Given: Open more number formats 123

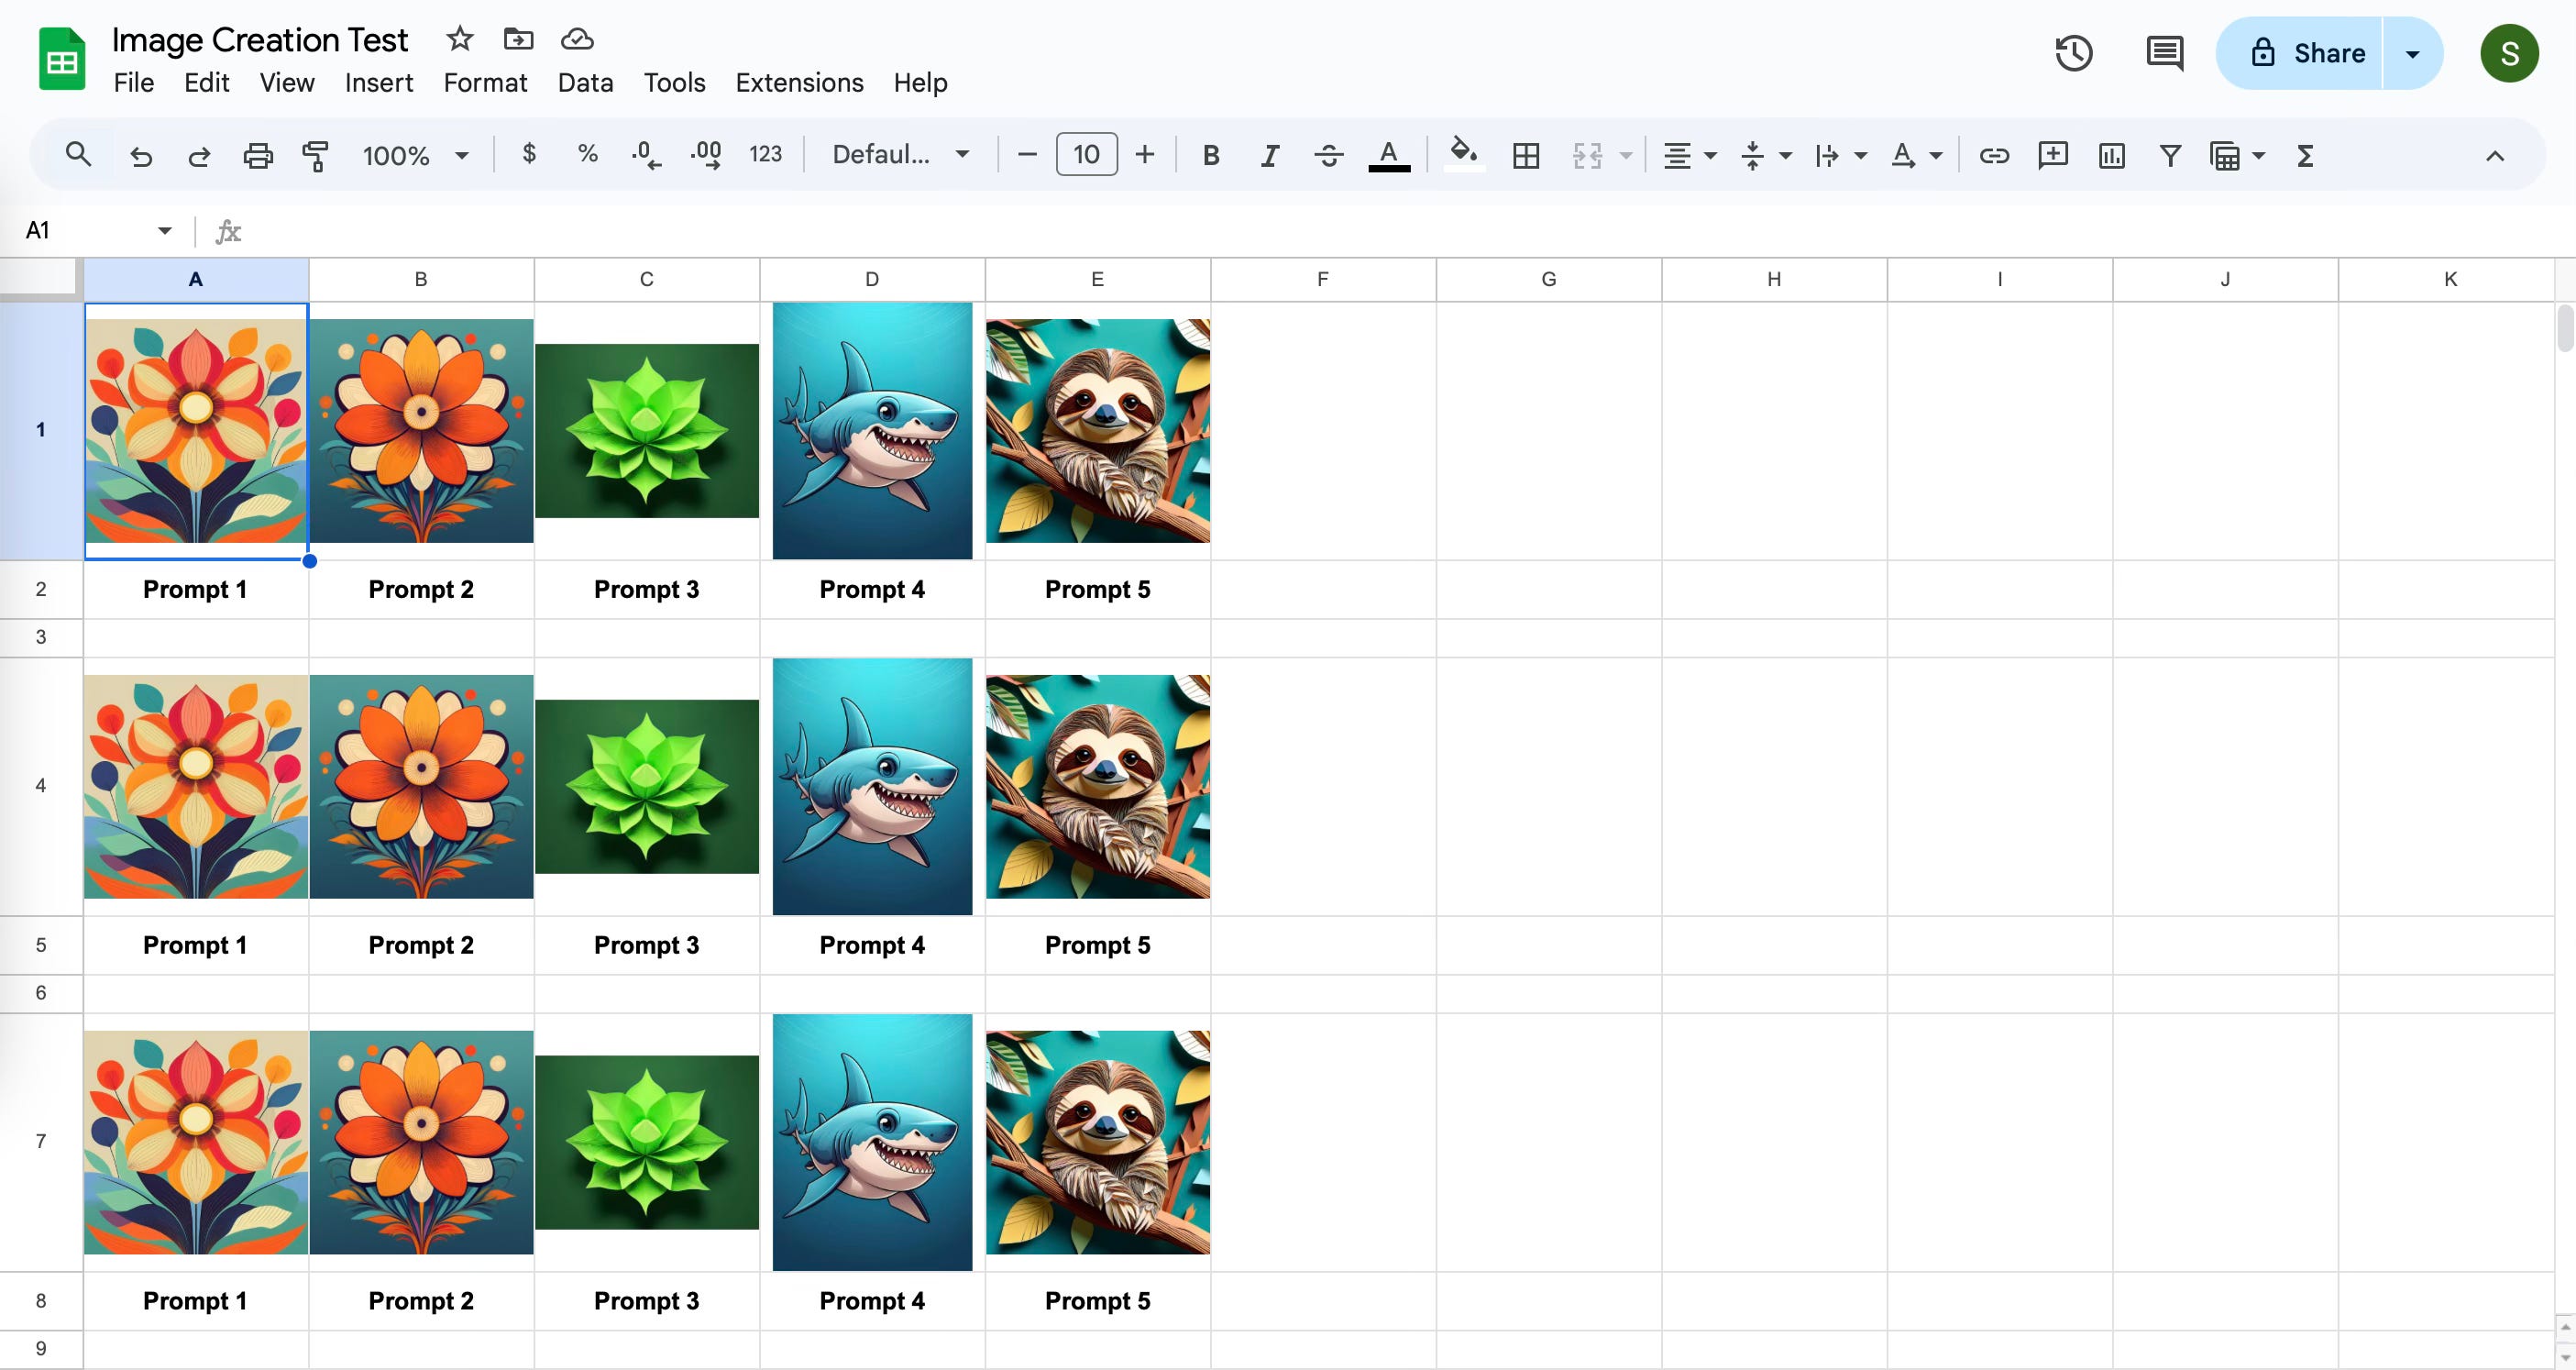Looking at the screenshot, I should [x=766, y=154].
